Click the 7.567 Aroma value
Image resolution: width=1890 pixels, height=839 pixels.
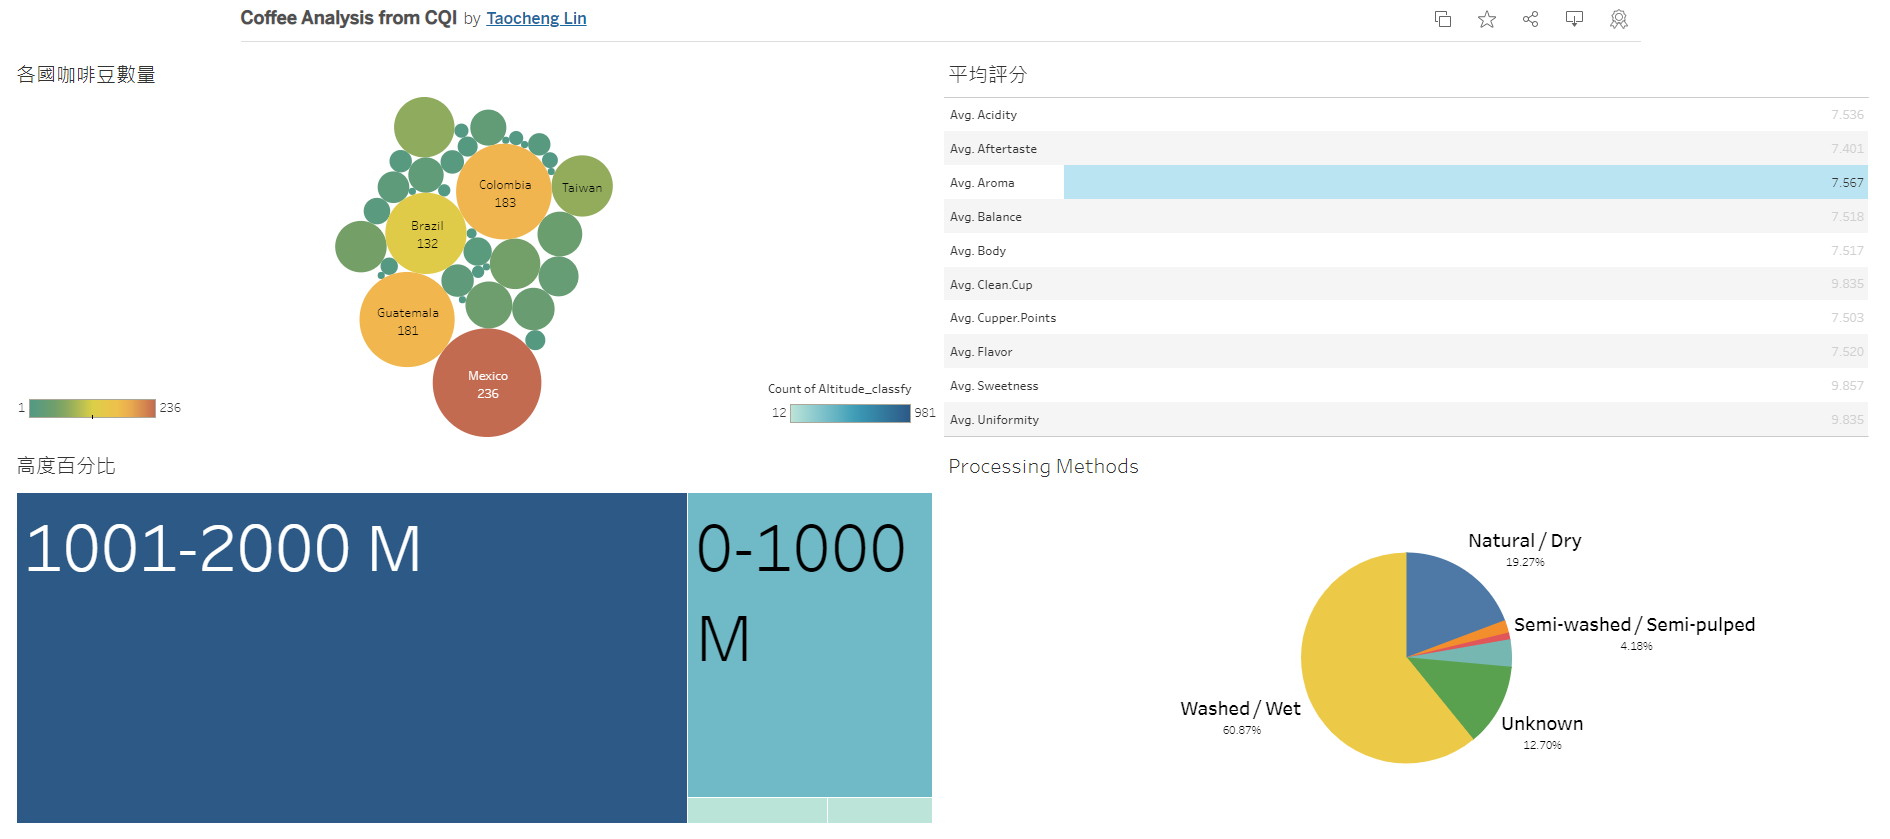1847,183
